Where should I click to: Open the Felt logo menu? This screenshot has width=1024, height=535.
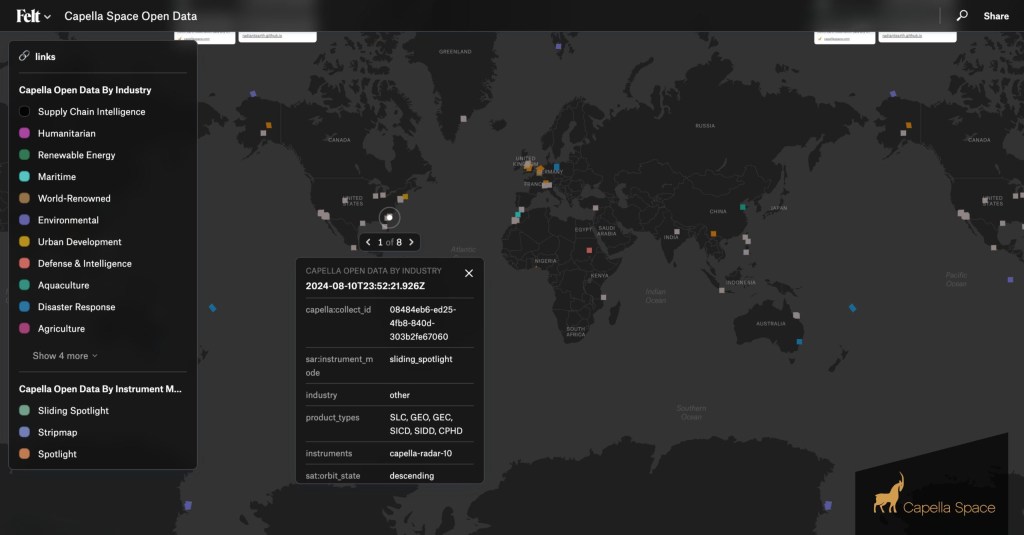coord(33,16)
